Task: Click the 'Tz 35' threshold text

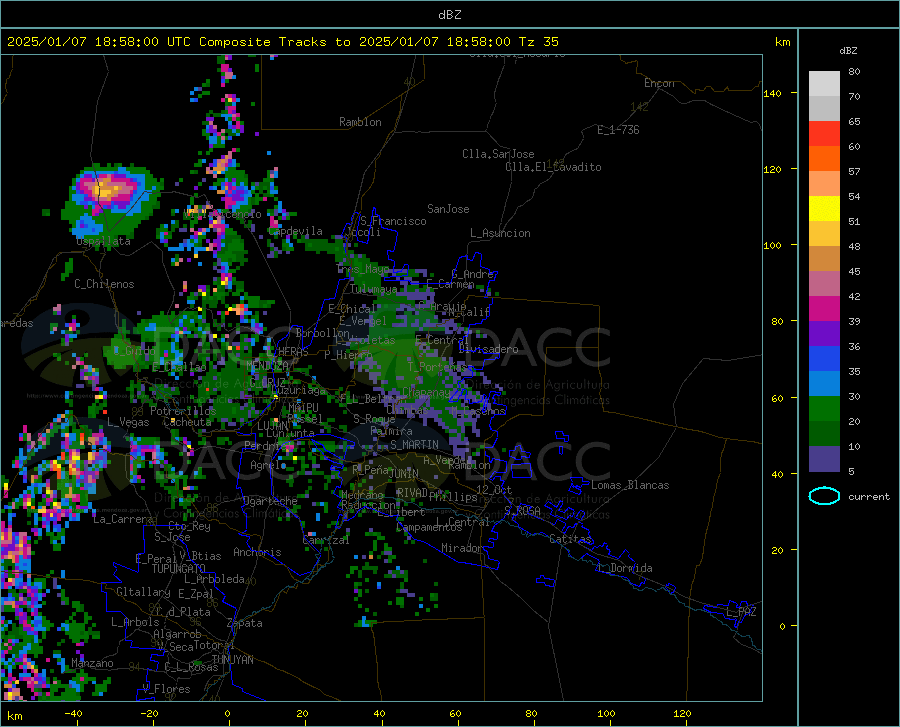Action: click(538, 42)
